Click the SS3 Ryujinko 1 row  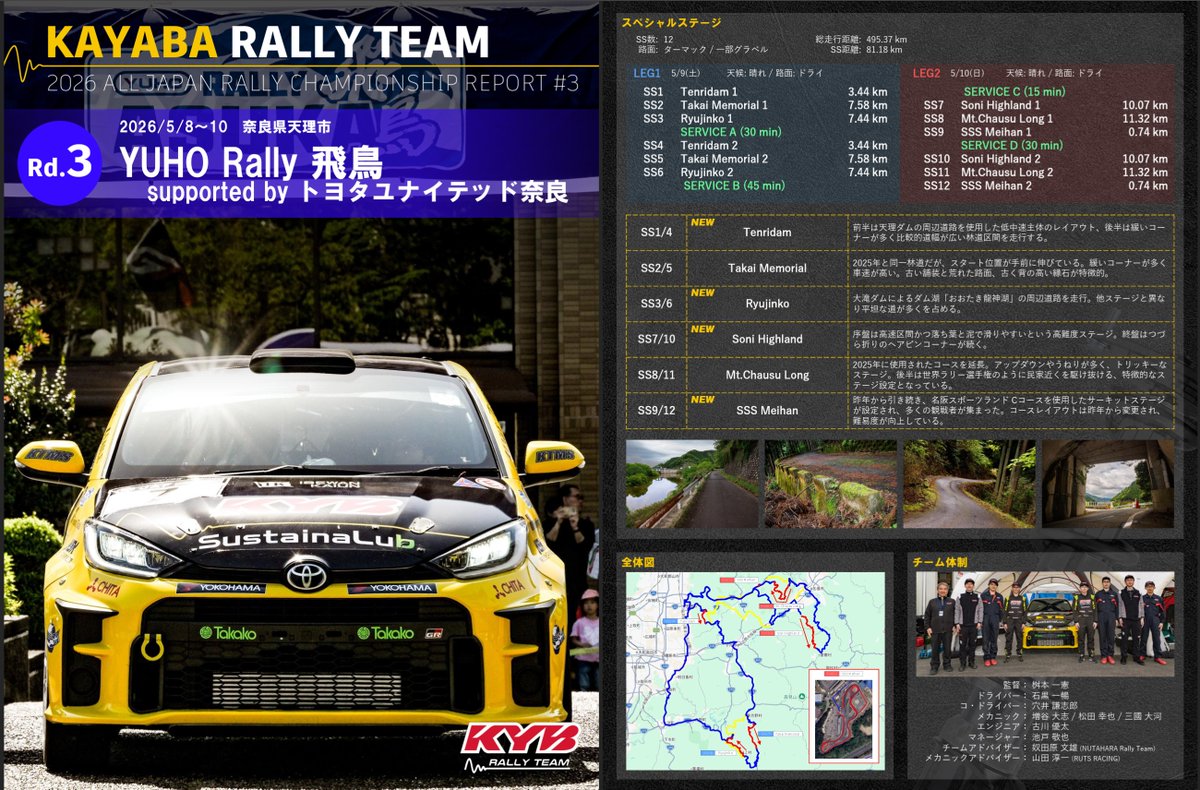765,118
